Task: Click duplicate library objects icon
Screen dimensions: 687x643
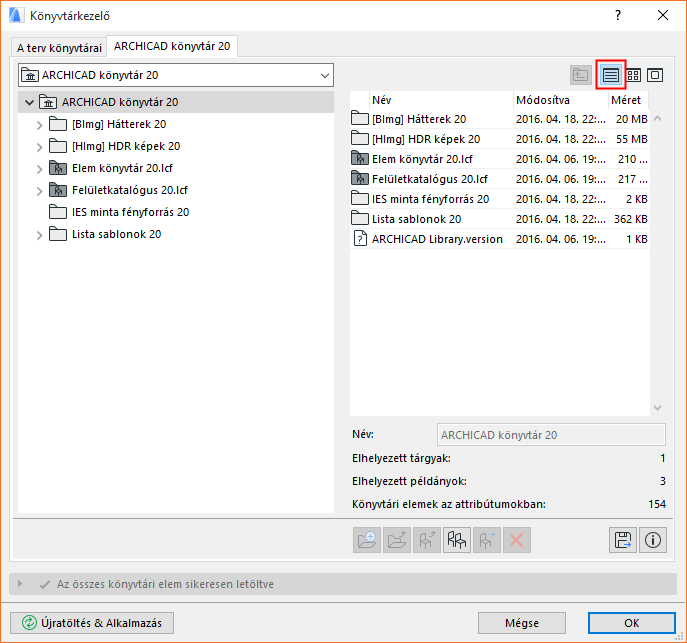Action: point(457,540)
